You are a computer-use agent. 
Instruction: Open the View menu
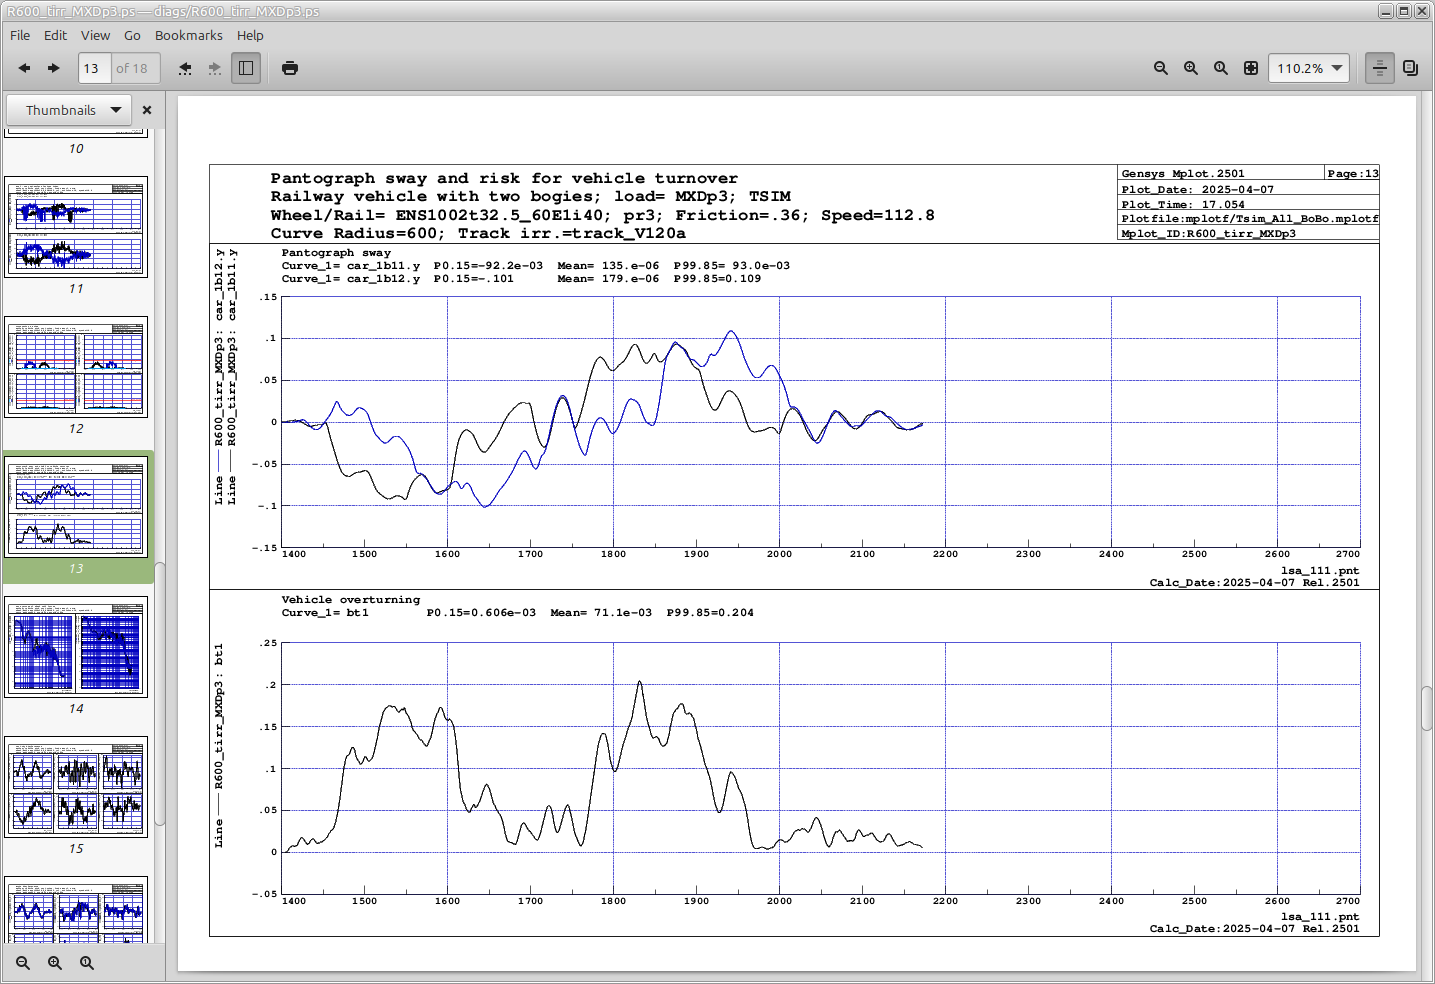[96, 35]
